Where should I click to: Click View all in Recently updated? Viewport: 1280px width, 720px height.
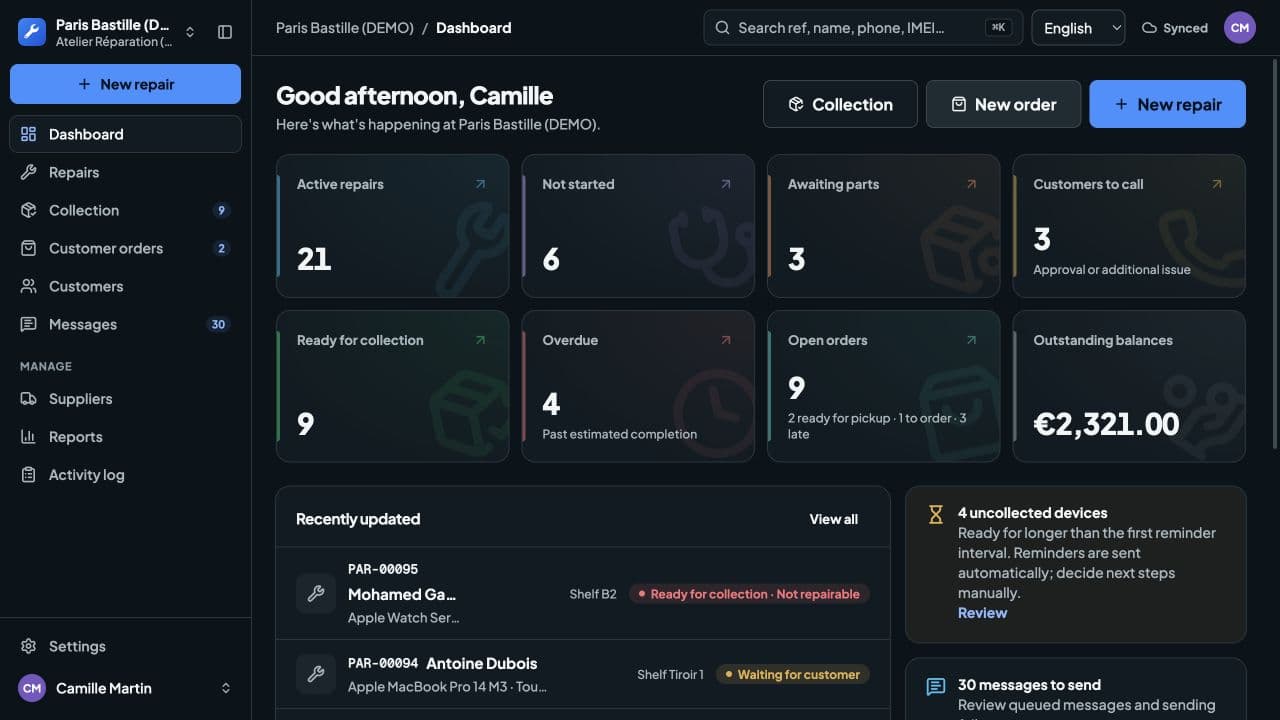834,519
